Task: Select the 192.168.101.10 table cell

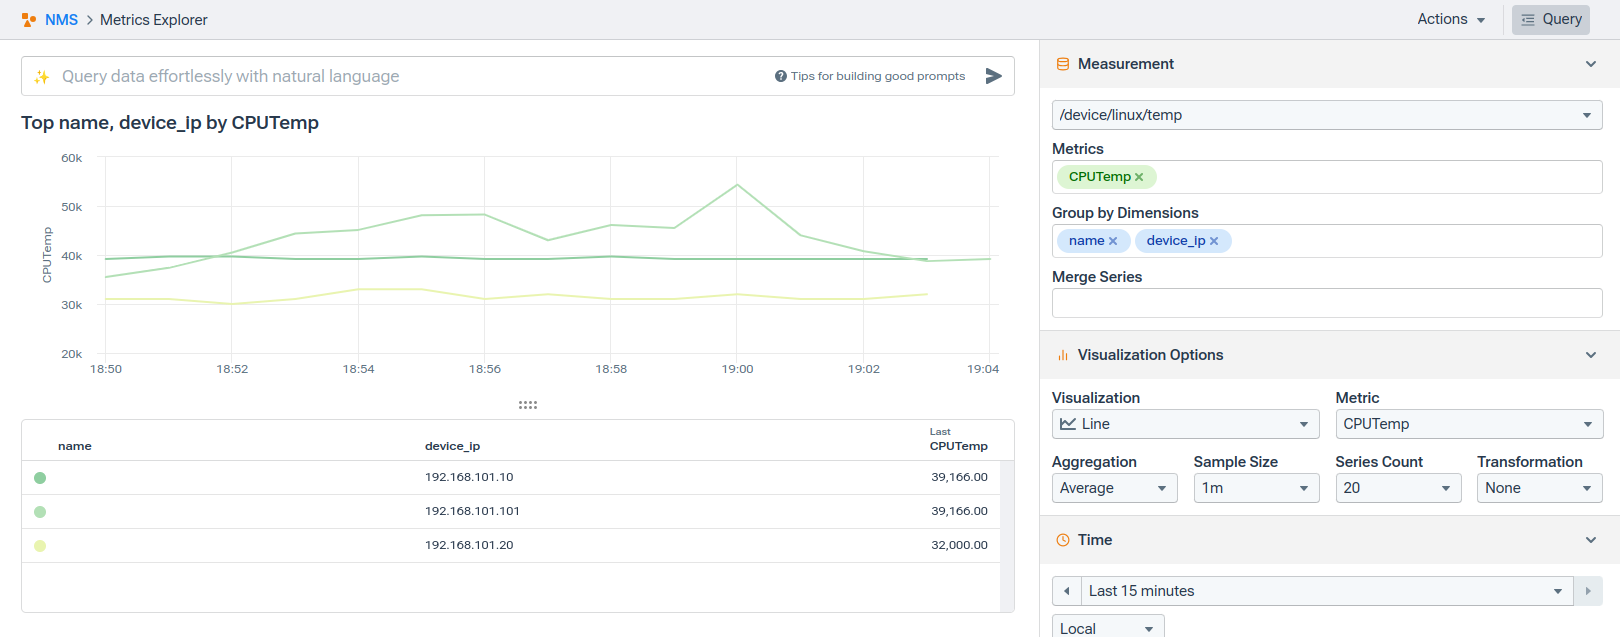Action: (x=469, y=477)
